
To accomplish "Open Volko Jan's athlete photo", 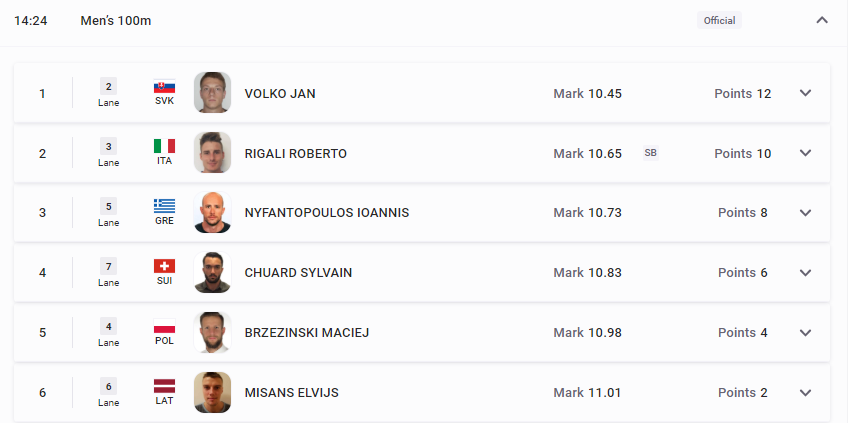I will (x=213, y=92).
